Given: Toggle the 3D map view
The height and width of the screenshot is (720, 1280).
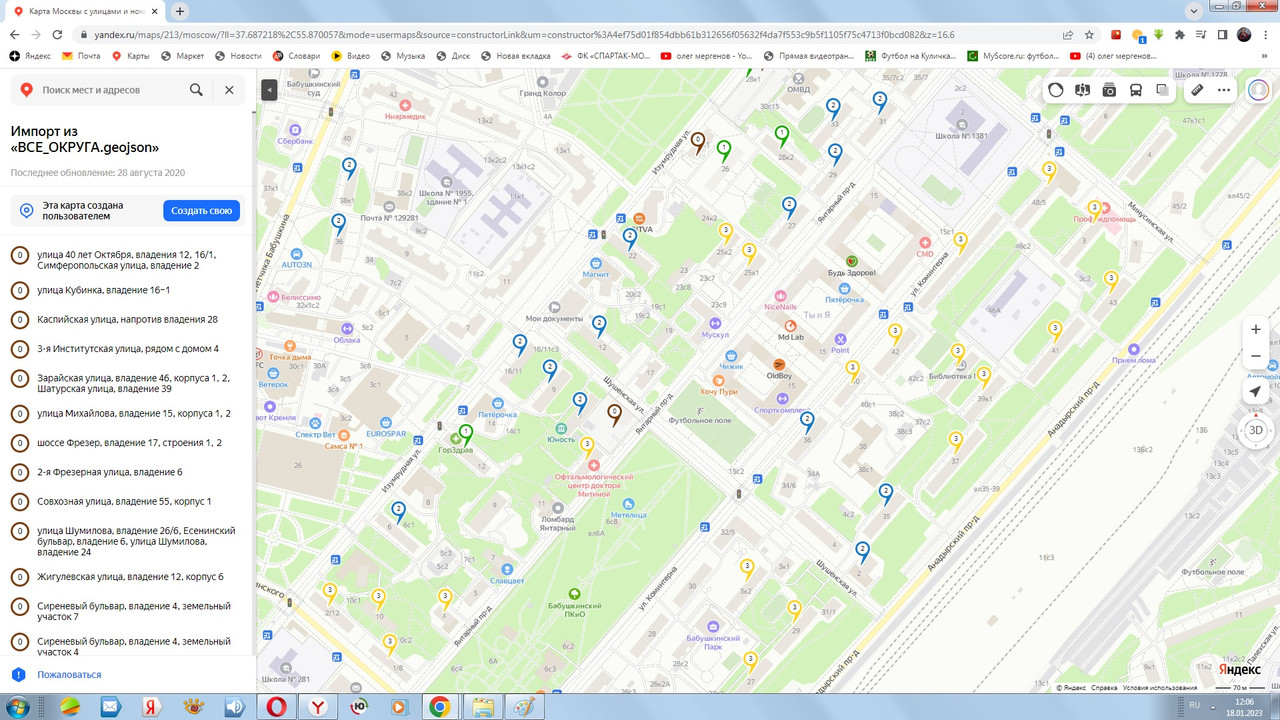Looking at the screenshot, I should pyautogui.click(x=1256, y=430).
